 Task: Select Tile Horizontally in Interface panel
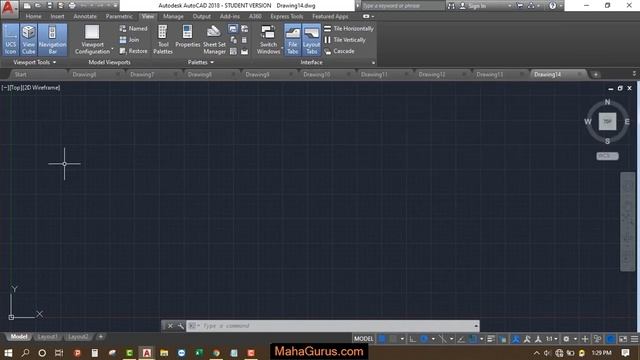pyautogui.click(x=349, y=29)
